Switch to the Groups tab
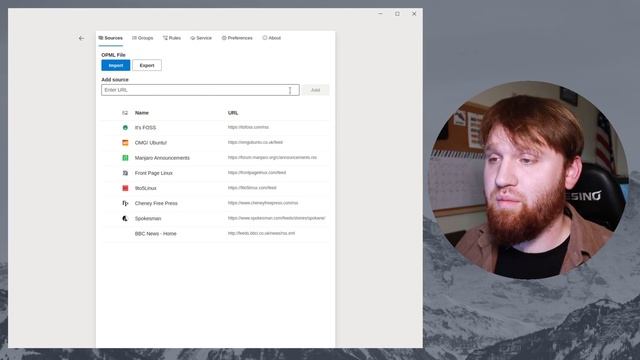The image size is (640, 360). (143, 38)
